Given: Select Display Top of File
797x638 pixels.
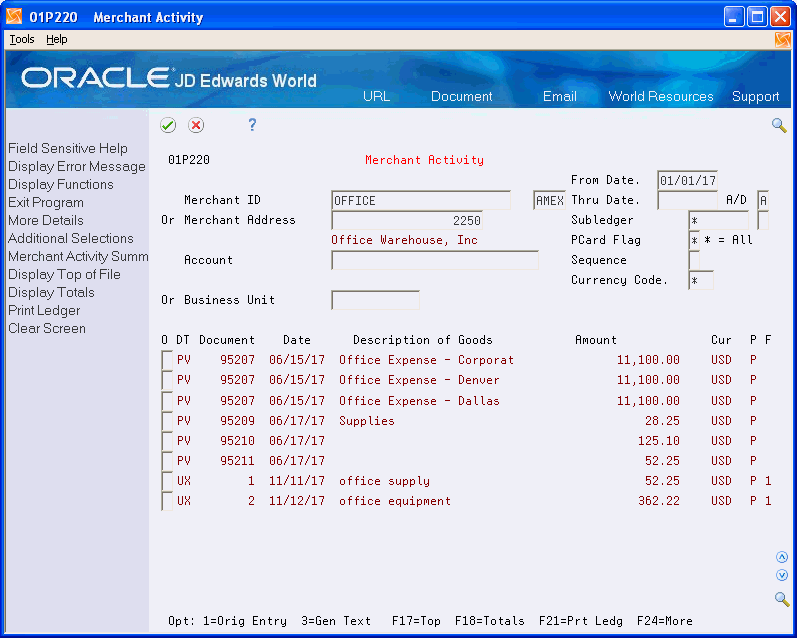Looking at the screenshot, I should click(x=64, y=275).
